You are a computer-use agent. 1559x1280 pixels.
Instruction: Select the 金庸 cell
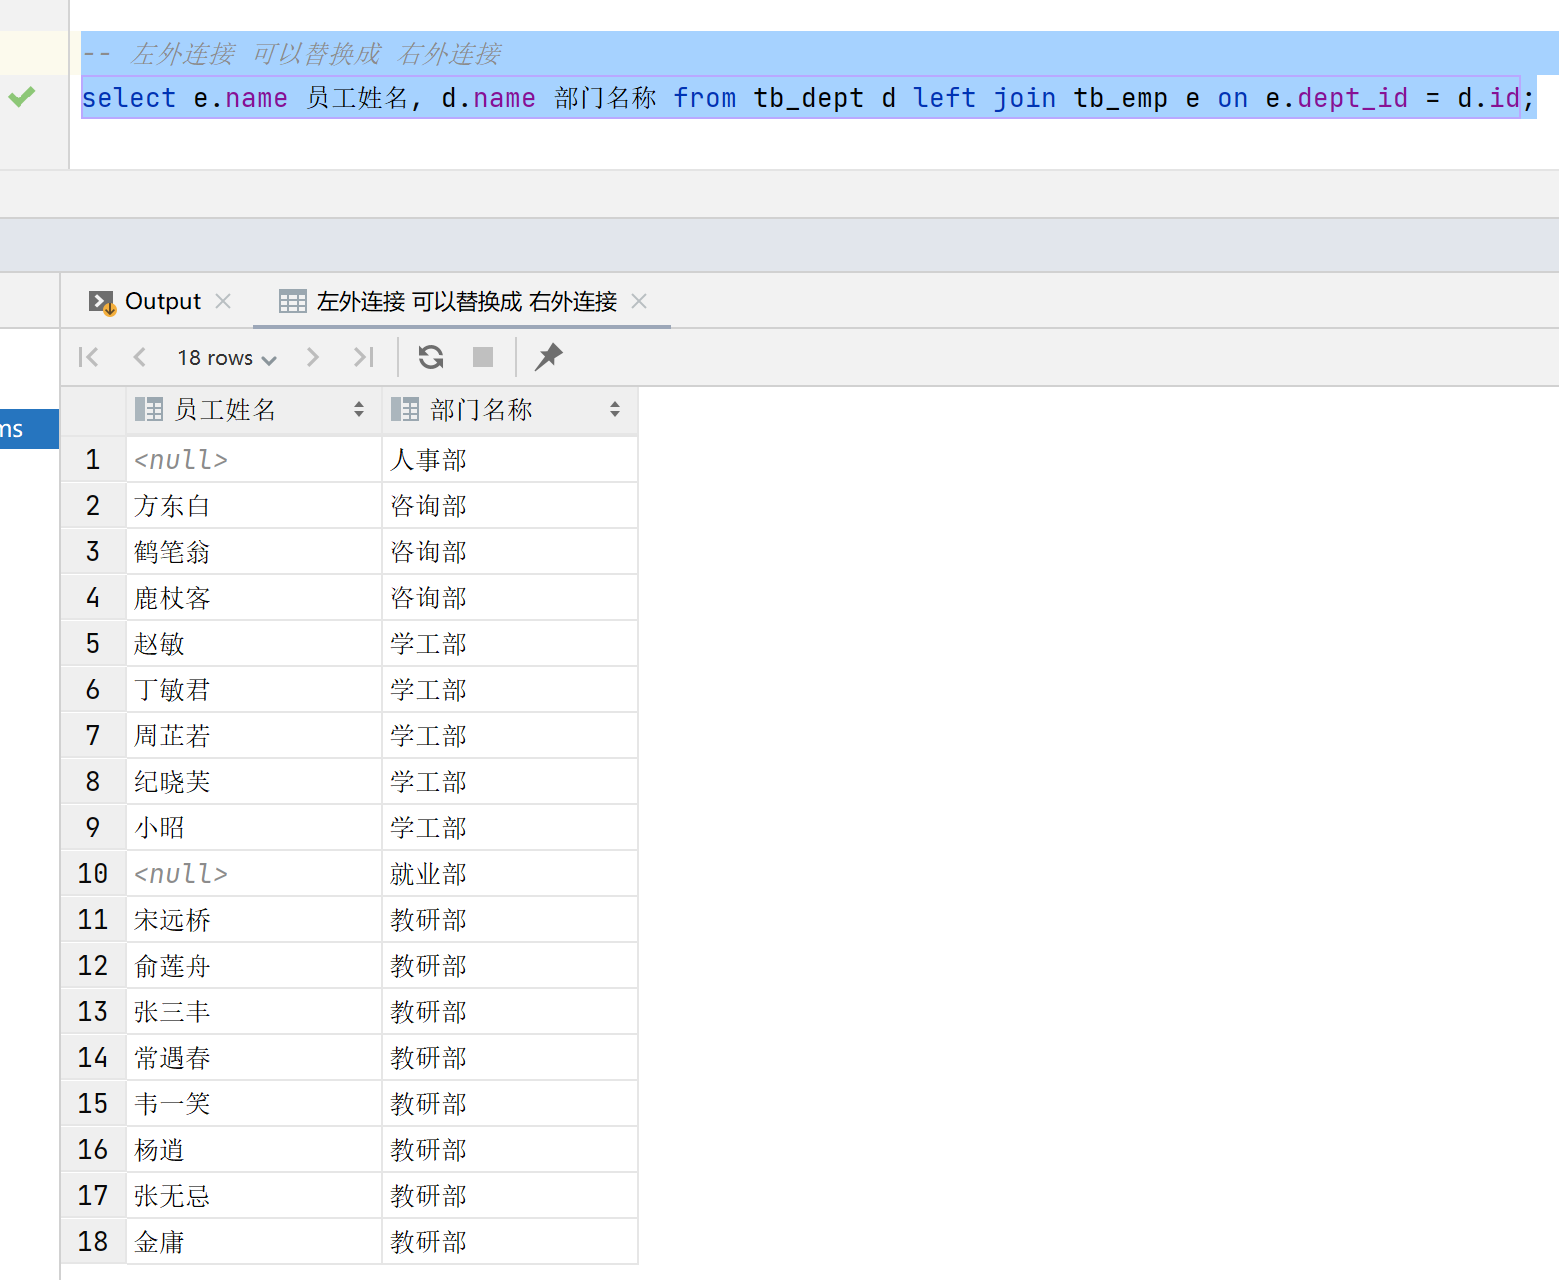254,1242
